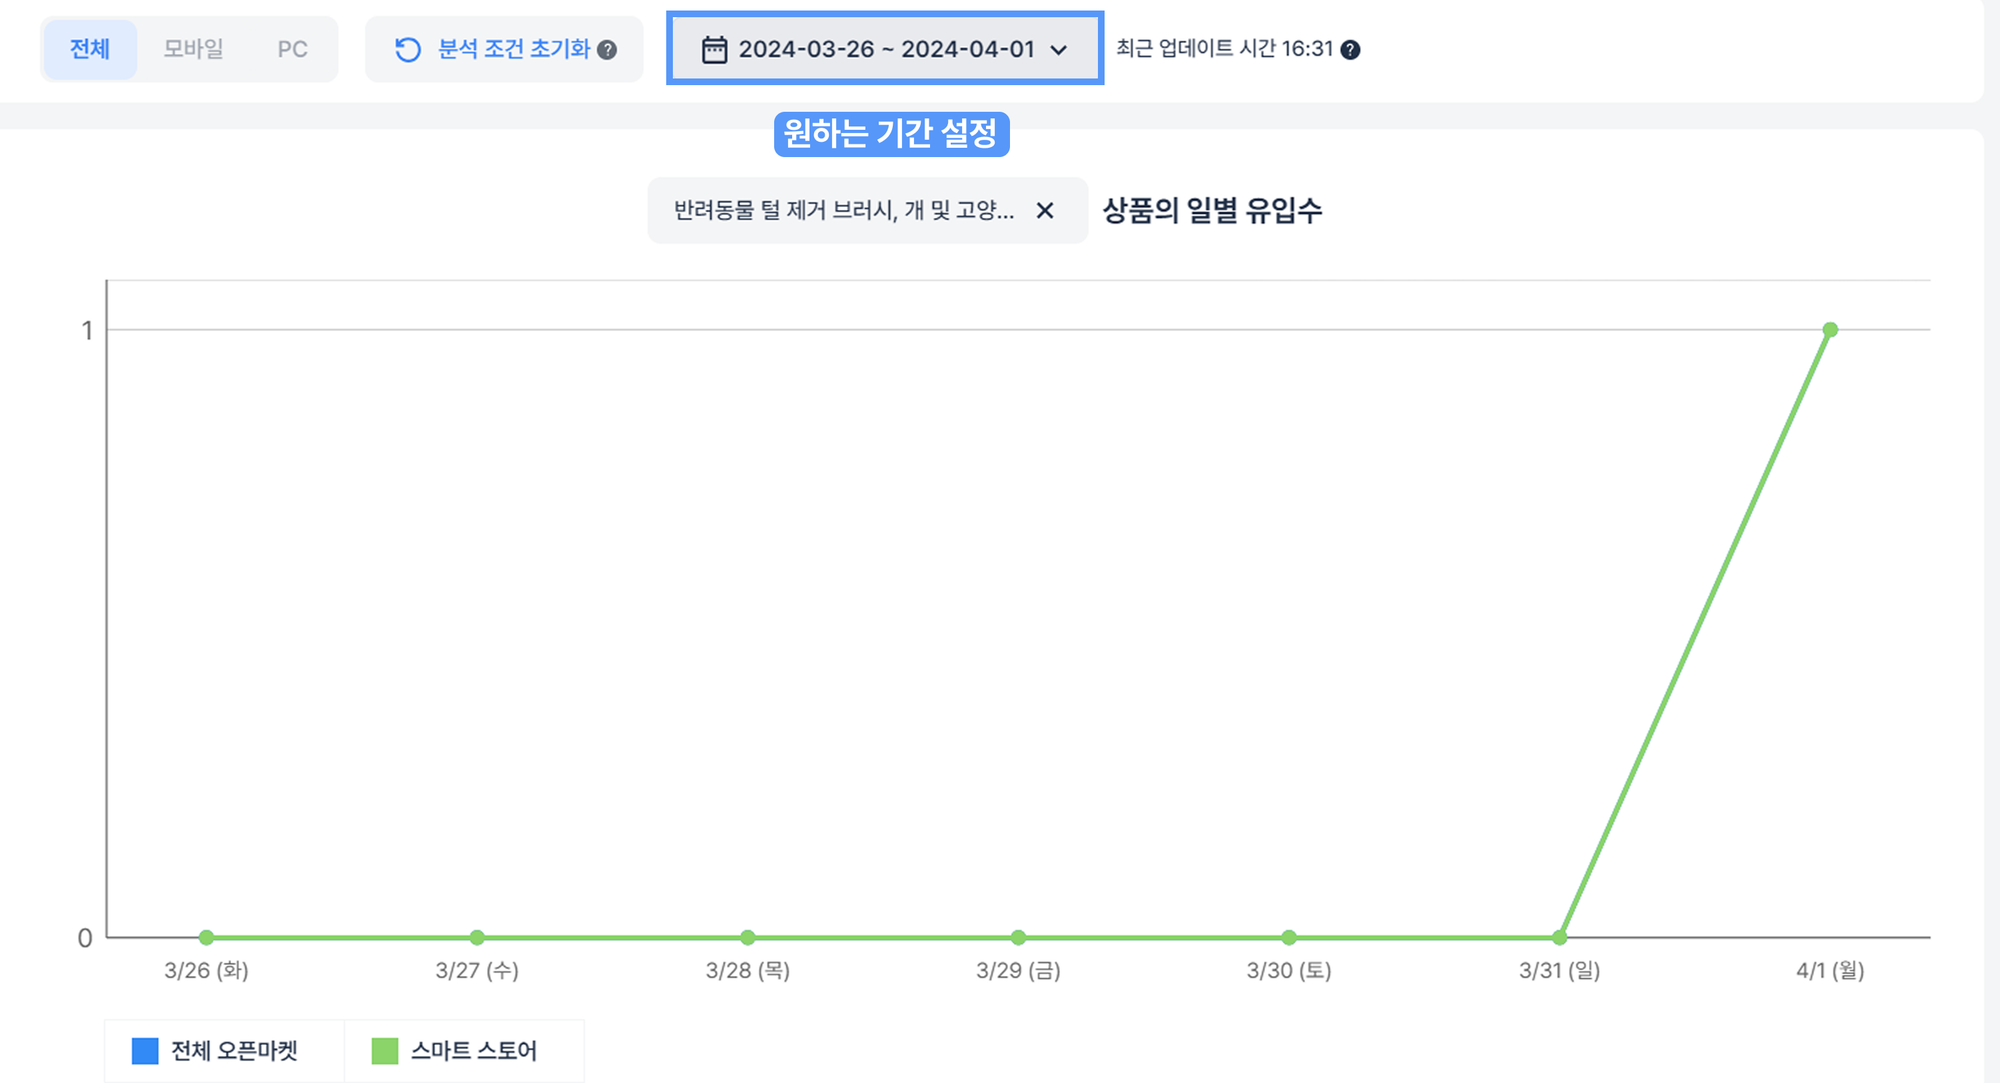
Task: Click the 분석 조건 초기화 reset button
Action: pyautogui.click(x=504, y=49)
